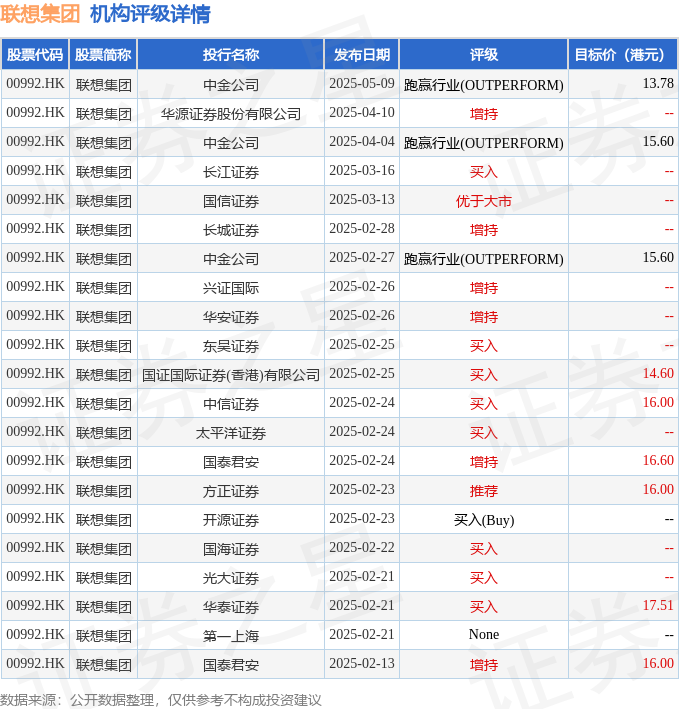Viewport: 679px width, 709px height.
Task: Click target price 14.60
Action: tap(658, 373)
